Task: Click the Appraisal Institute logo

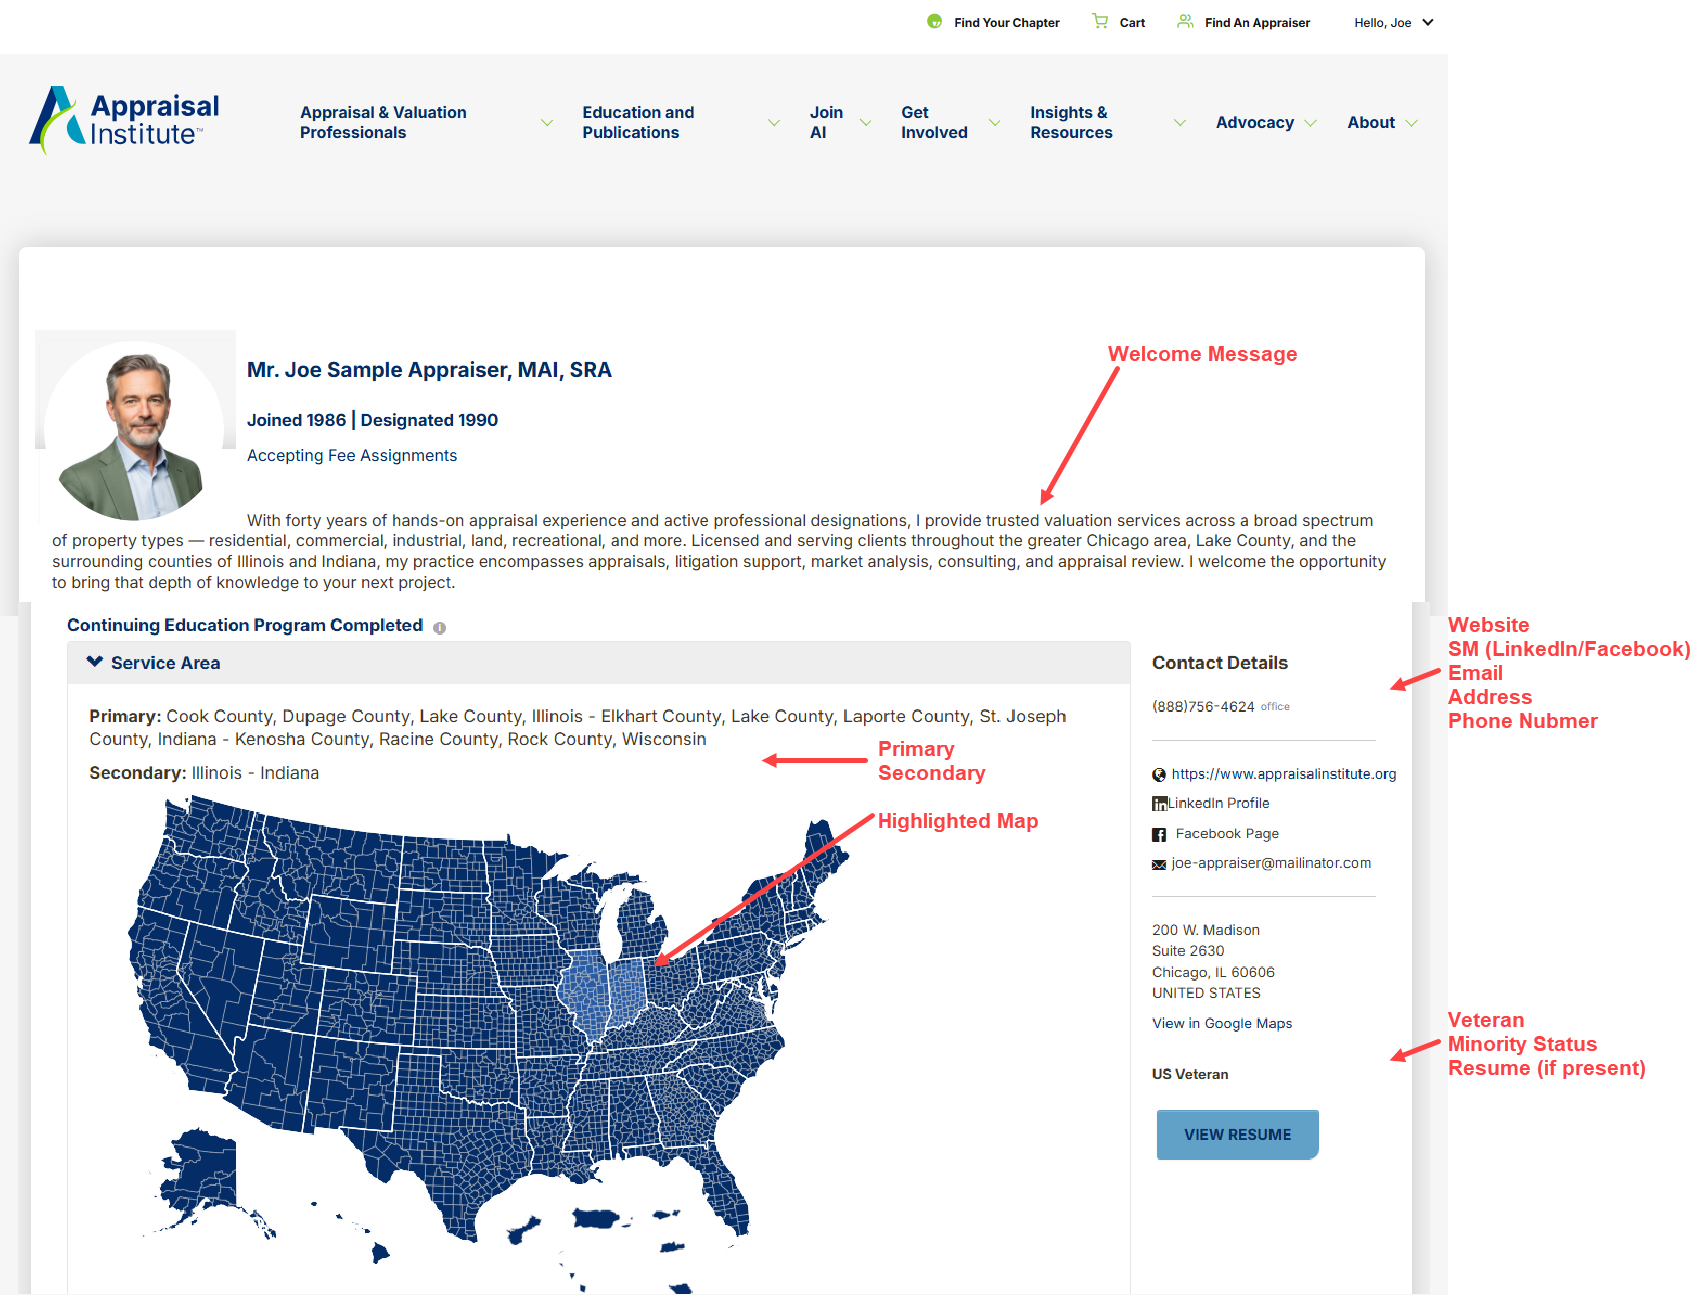Action: (125, 120)
